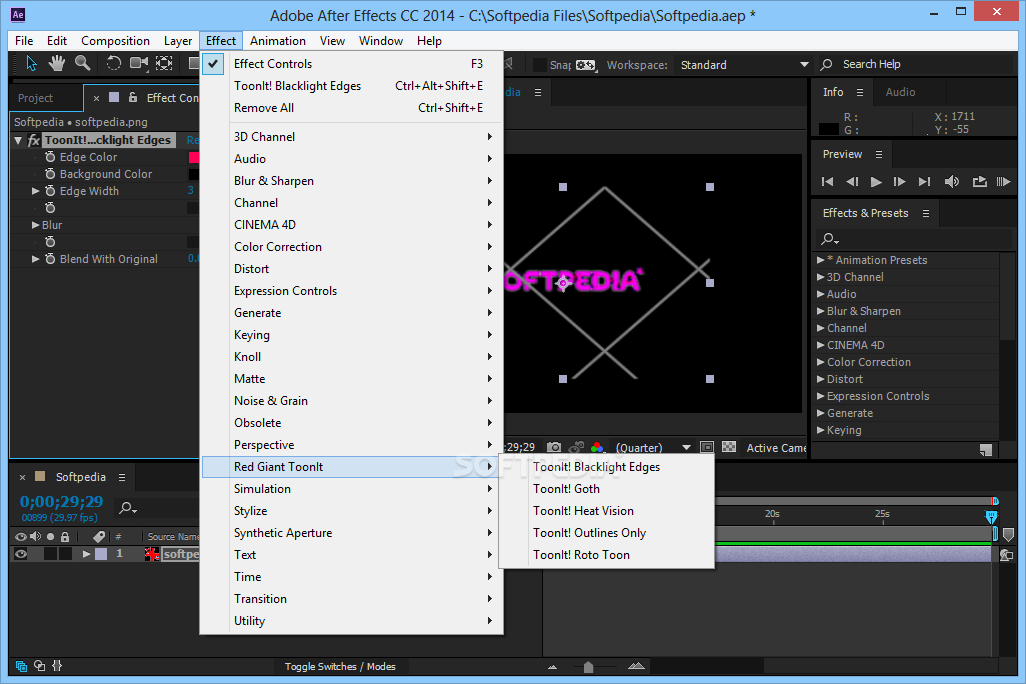Image resolution: width=1026 pixels, height=684 pixels.
Task: Take snapshot with camera icon
Action: (554, 448)
